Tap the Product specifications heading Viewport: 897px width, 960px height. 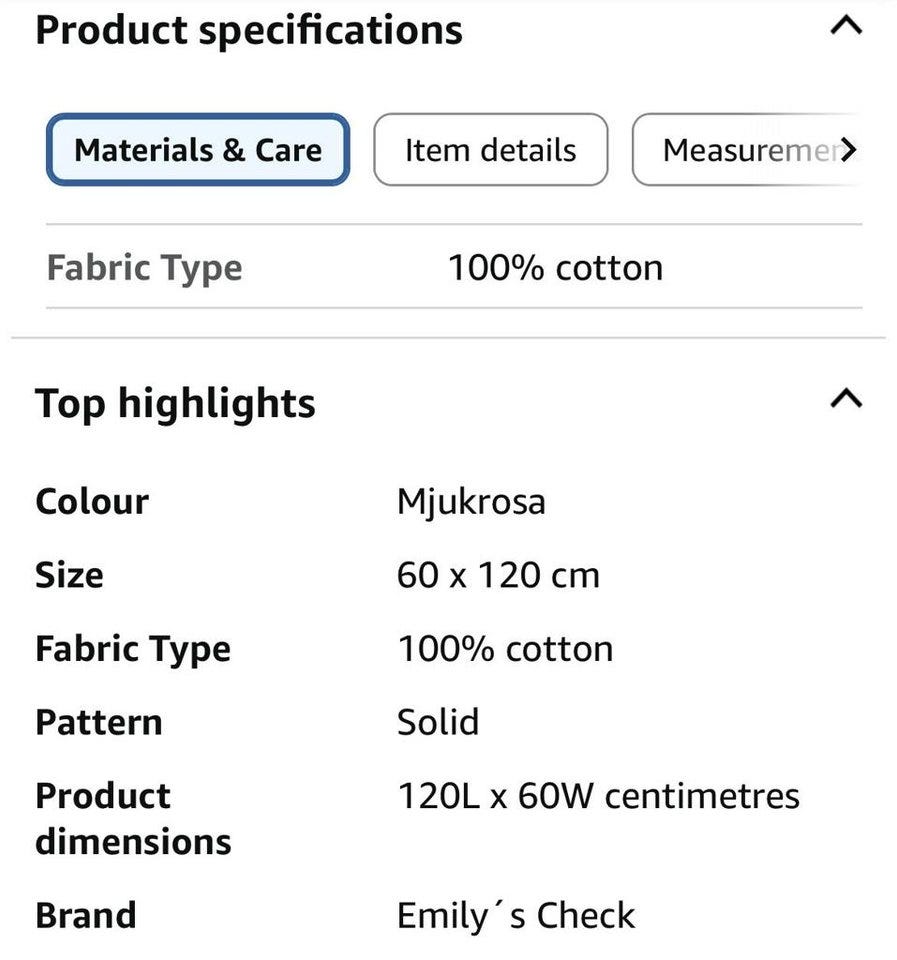(x=249, y=30)
